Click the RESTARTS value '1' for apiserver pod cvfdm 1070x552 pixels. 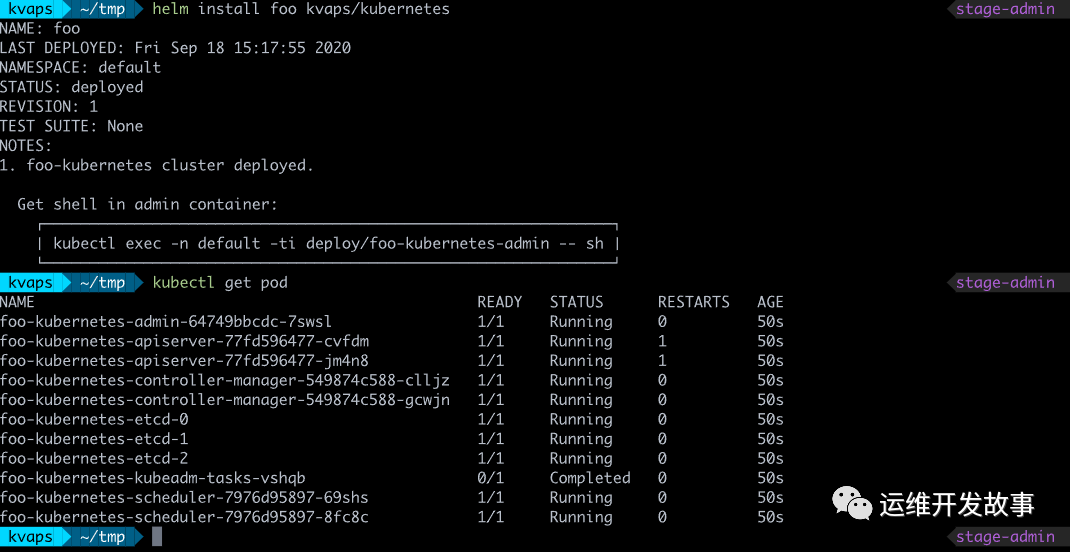(663, 341)
